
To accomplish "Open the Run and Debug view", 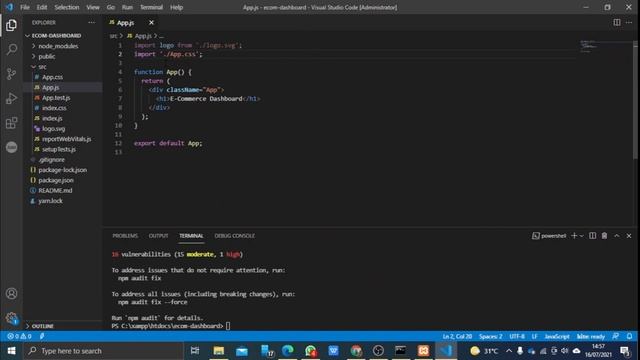I will tap(11, 98).
